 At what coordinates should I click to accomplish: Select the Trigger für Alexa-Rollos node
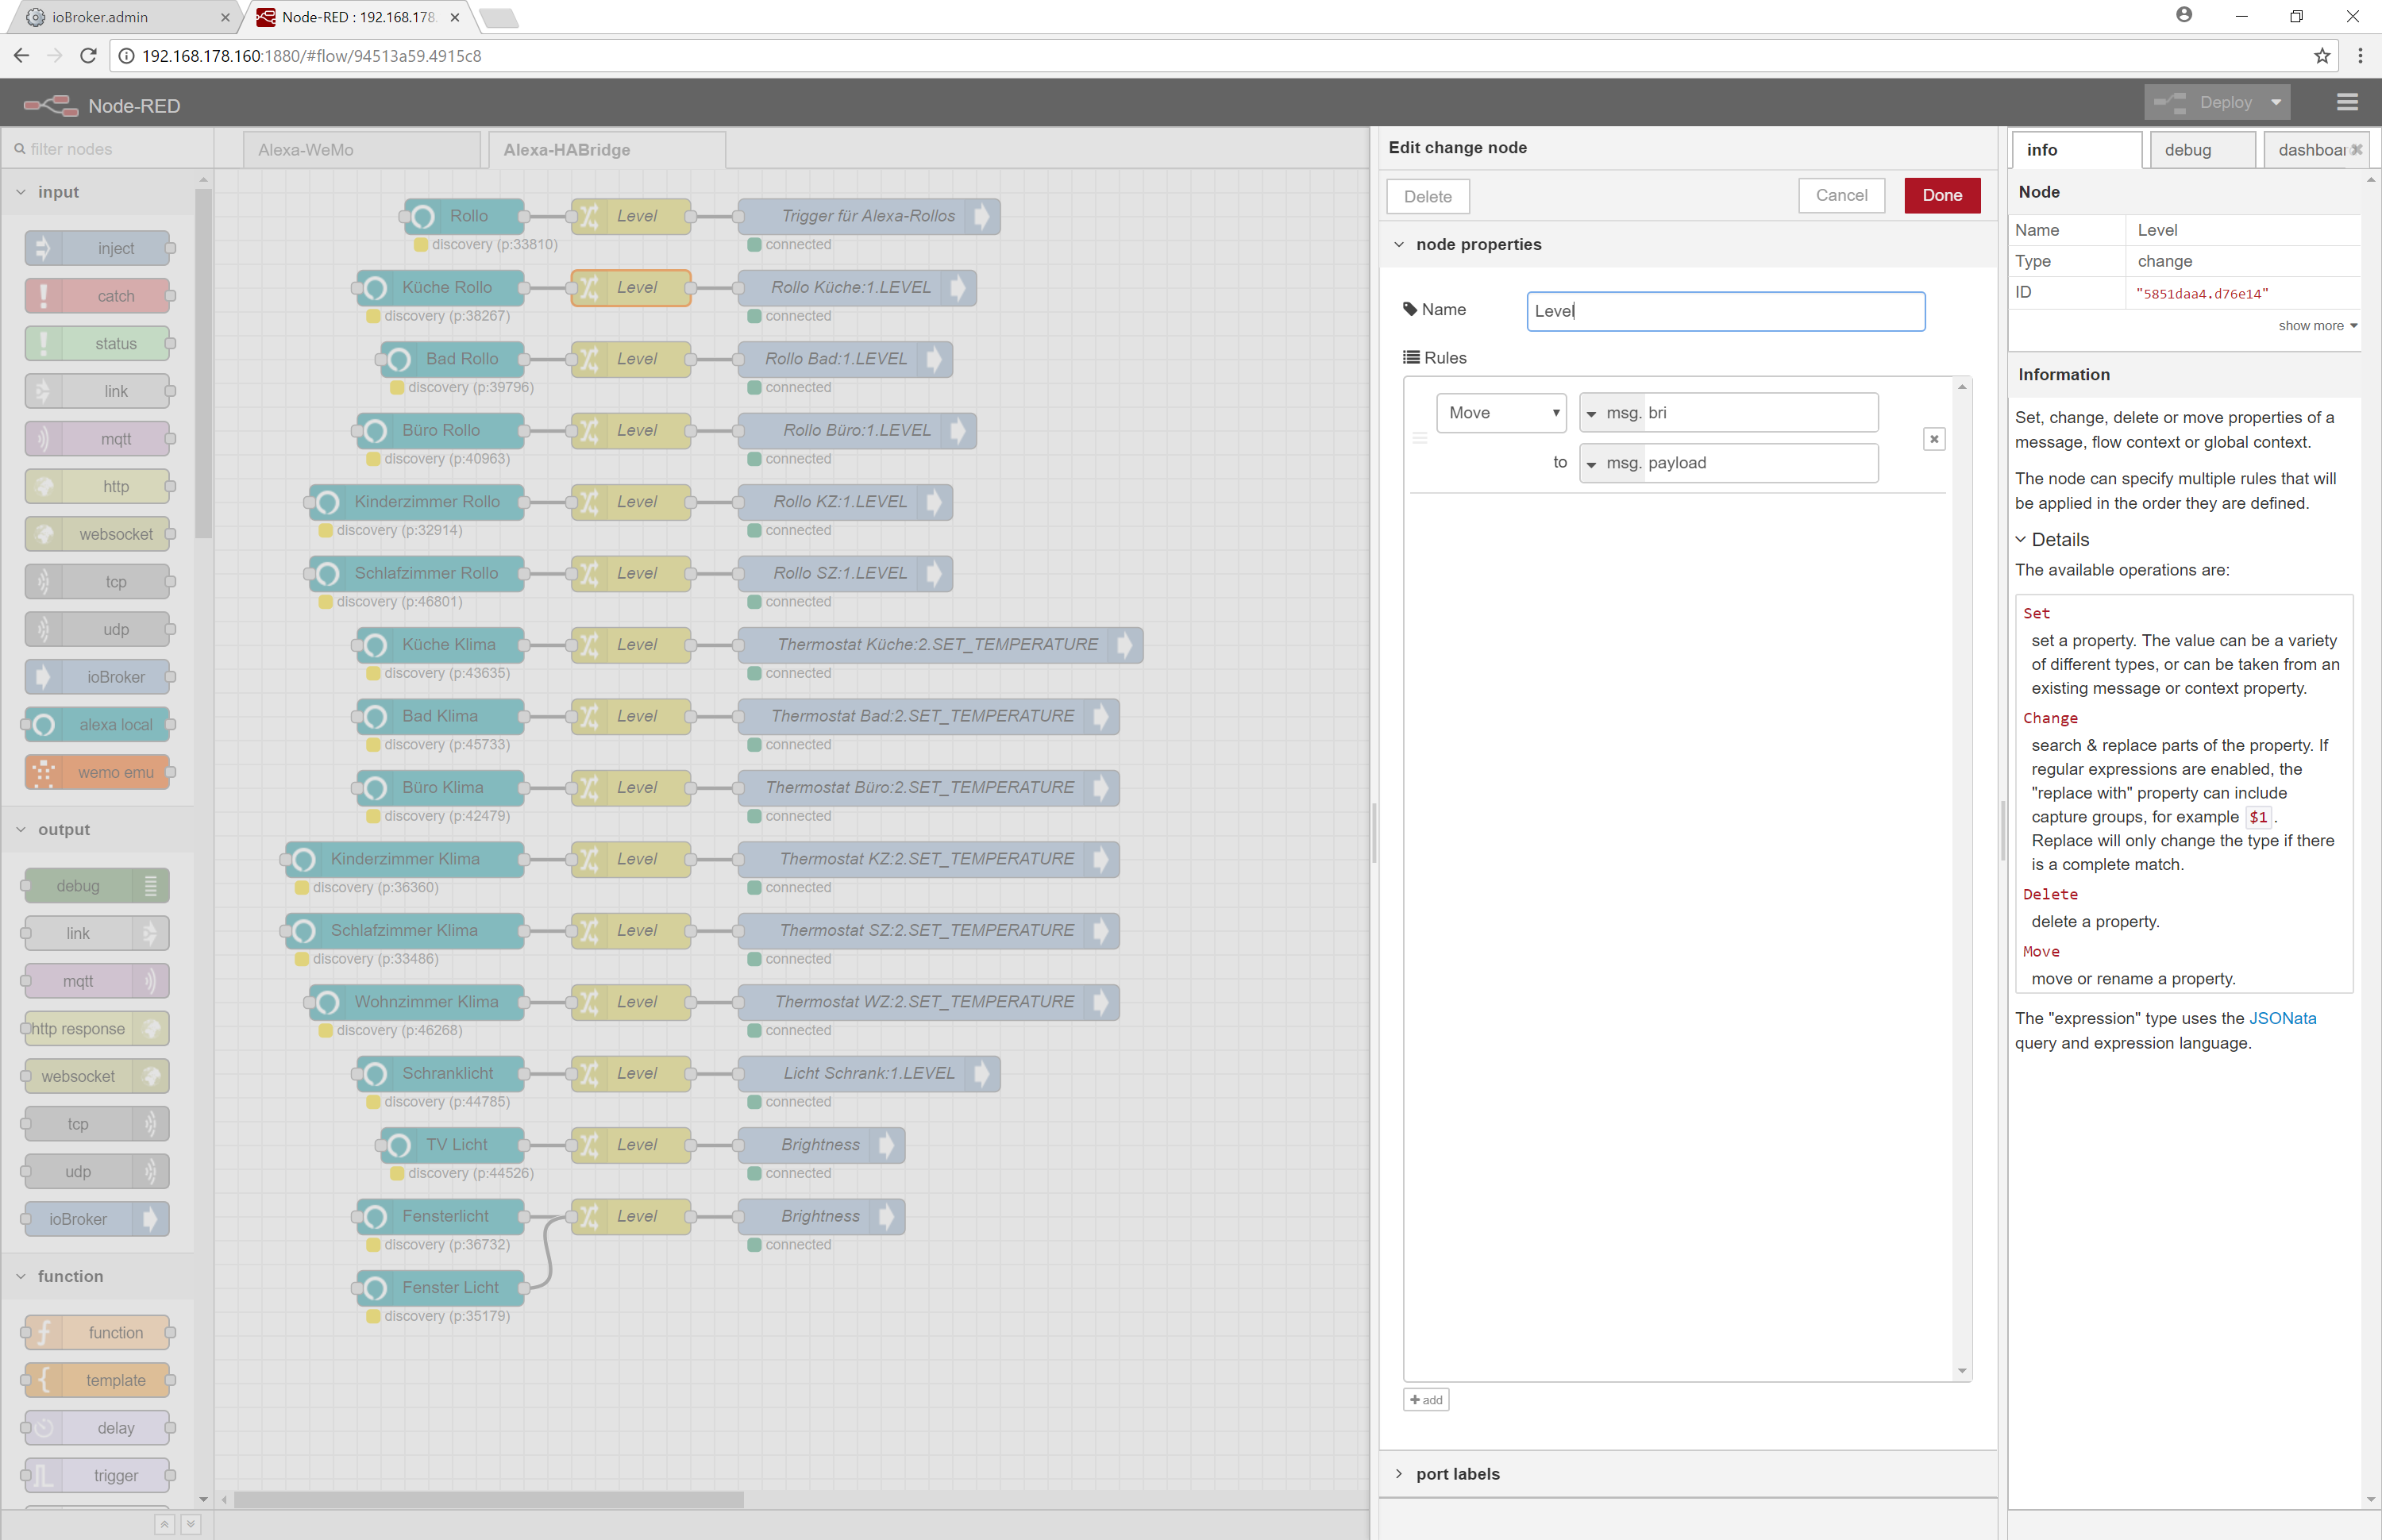[x=869, y=216]
